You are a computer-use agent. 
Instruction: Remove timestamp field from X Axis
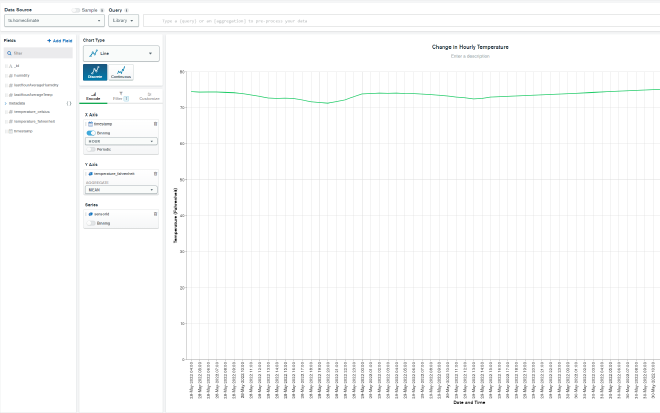pyautogui.click(x=155, y=123)
